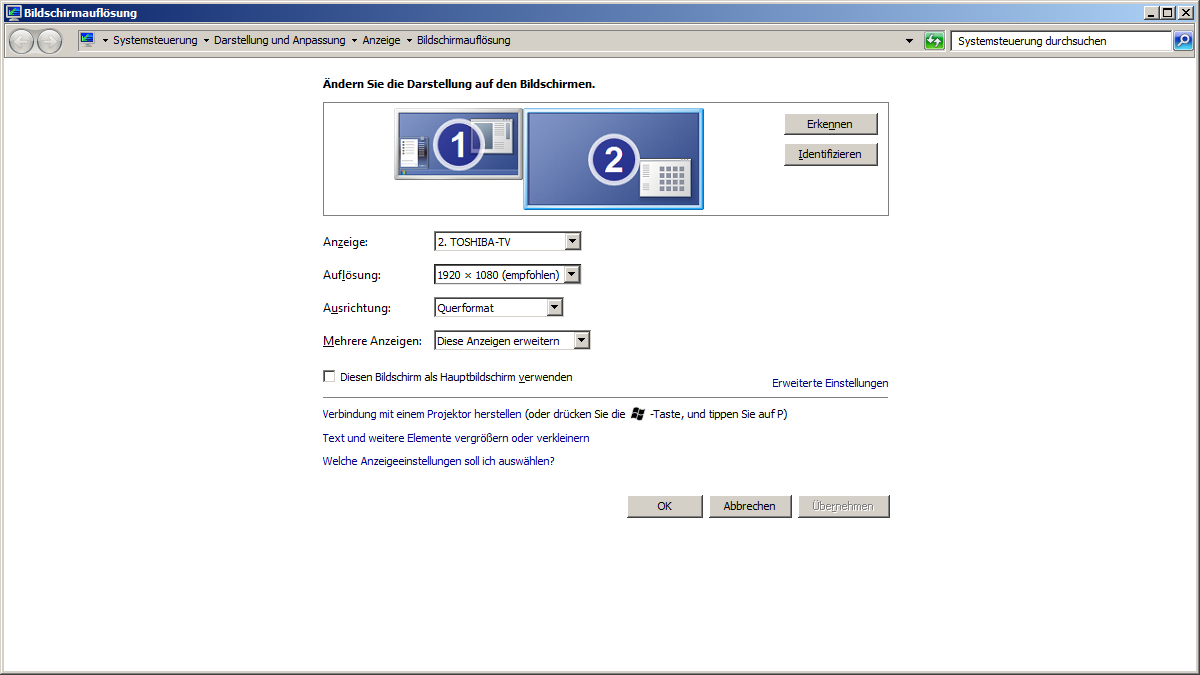This screenshot has height=675, width=1200.
Task: Click the refresh icon beside address bar
Action: (x=934, y=41)
